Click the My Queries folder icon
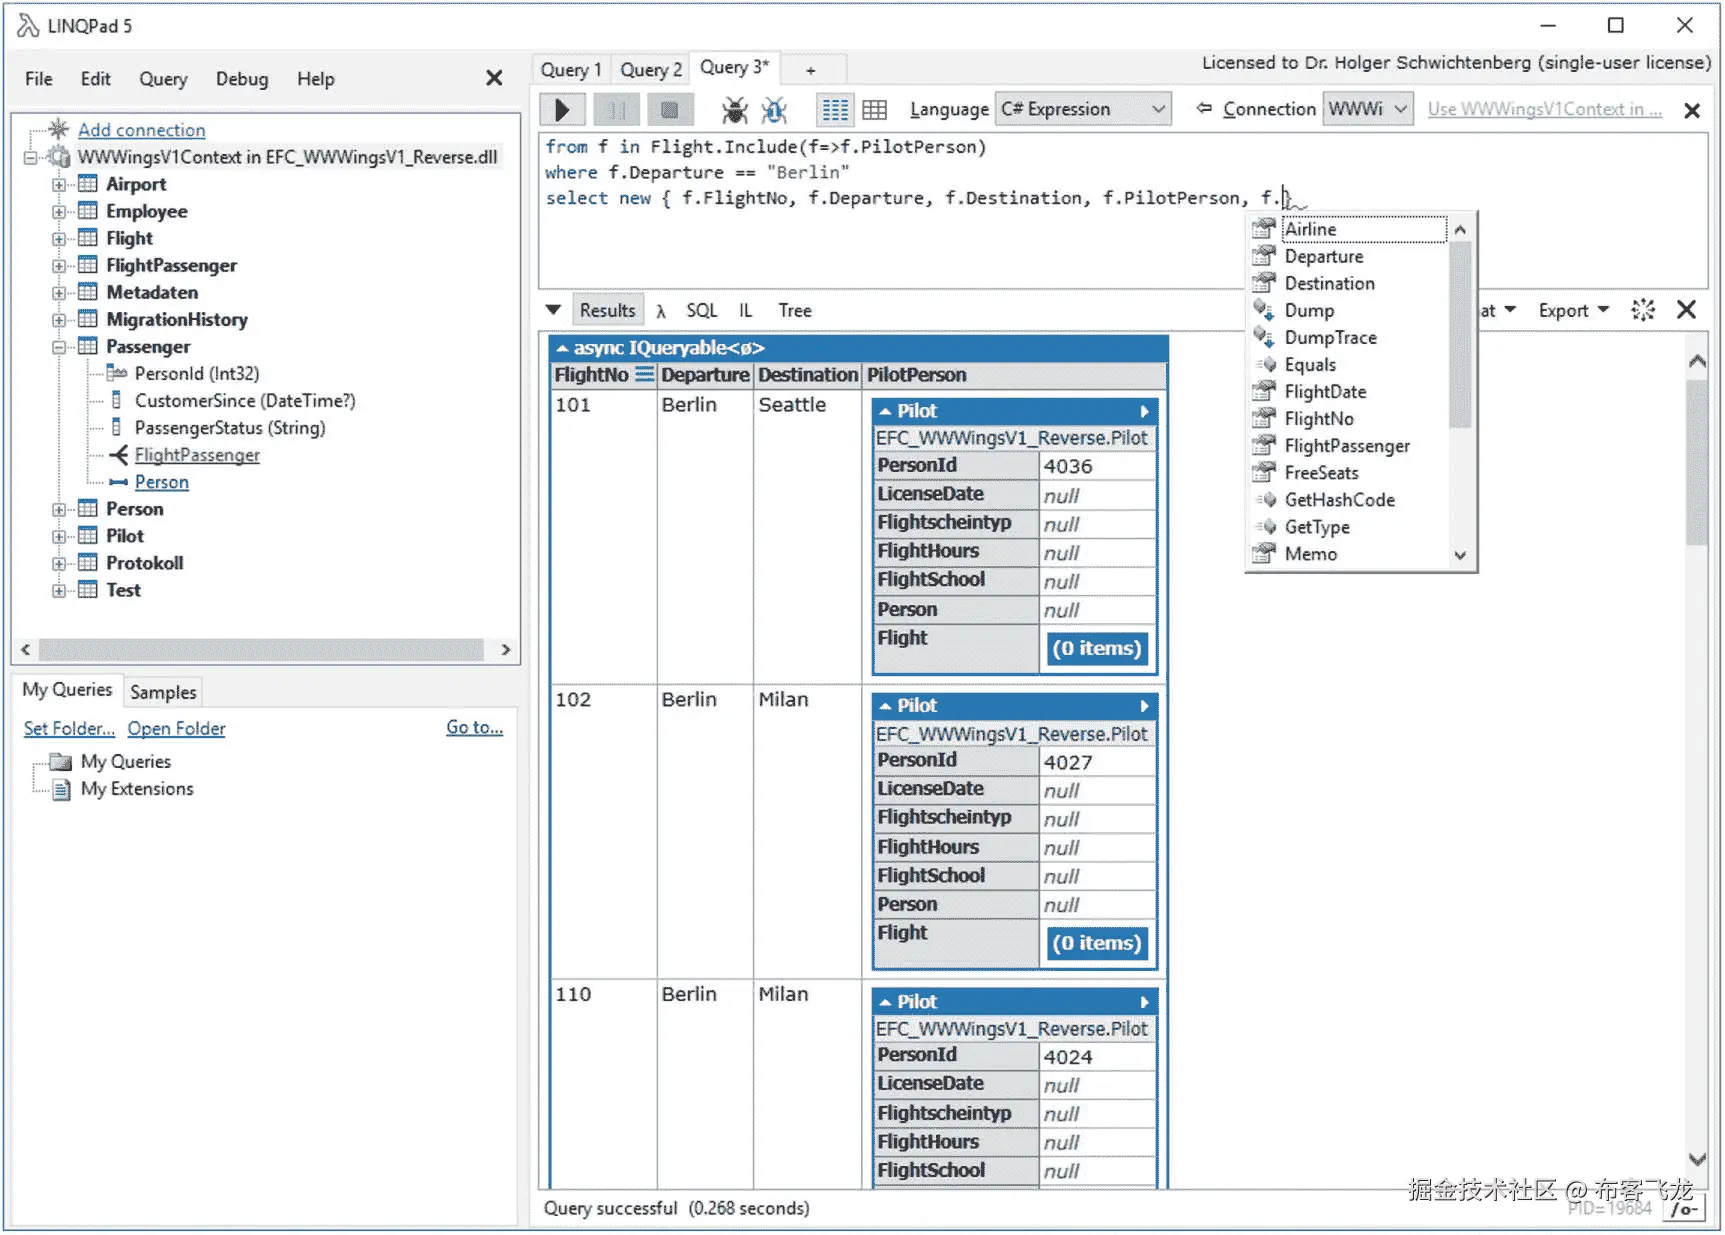This screenshot has height=1235, width=1725. coord(61,762)
